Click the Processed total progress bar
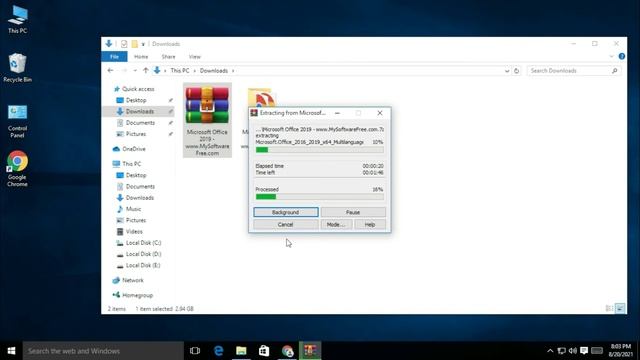 pyautogui.click(x=320, y=197)
